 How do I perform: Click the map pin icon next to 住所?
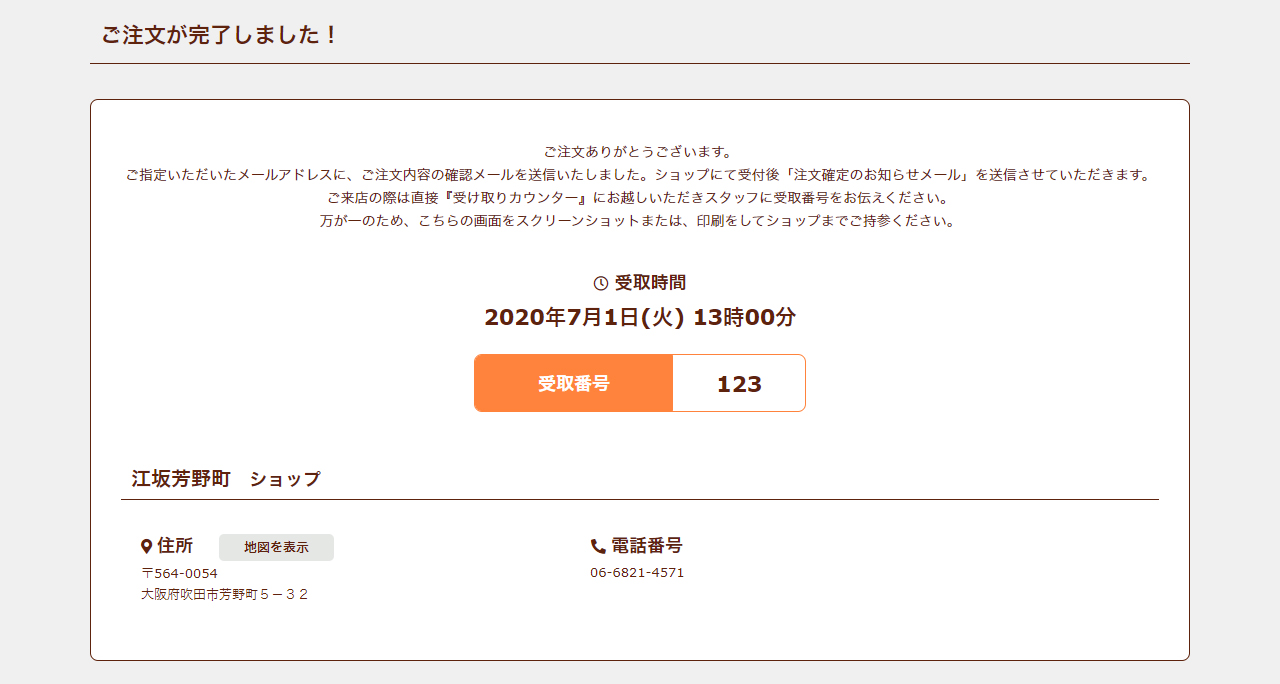coord(147,546)
